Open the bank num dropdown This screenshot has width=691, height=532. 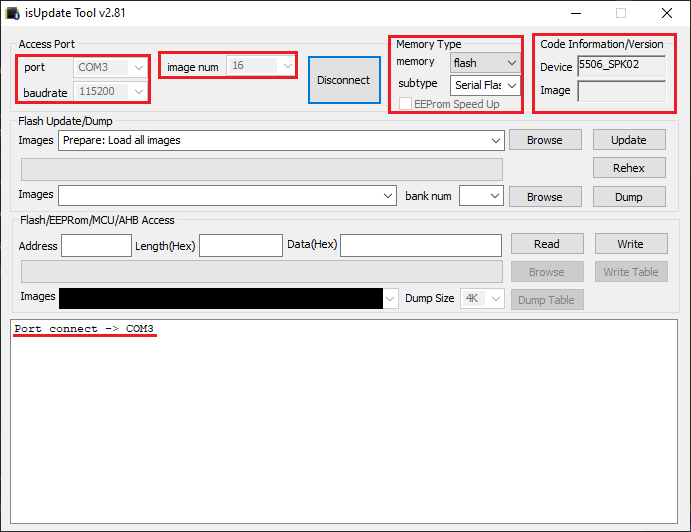(x=481, y=196)
